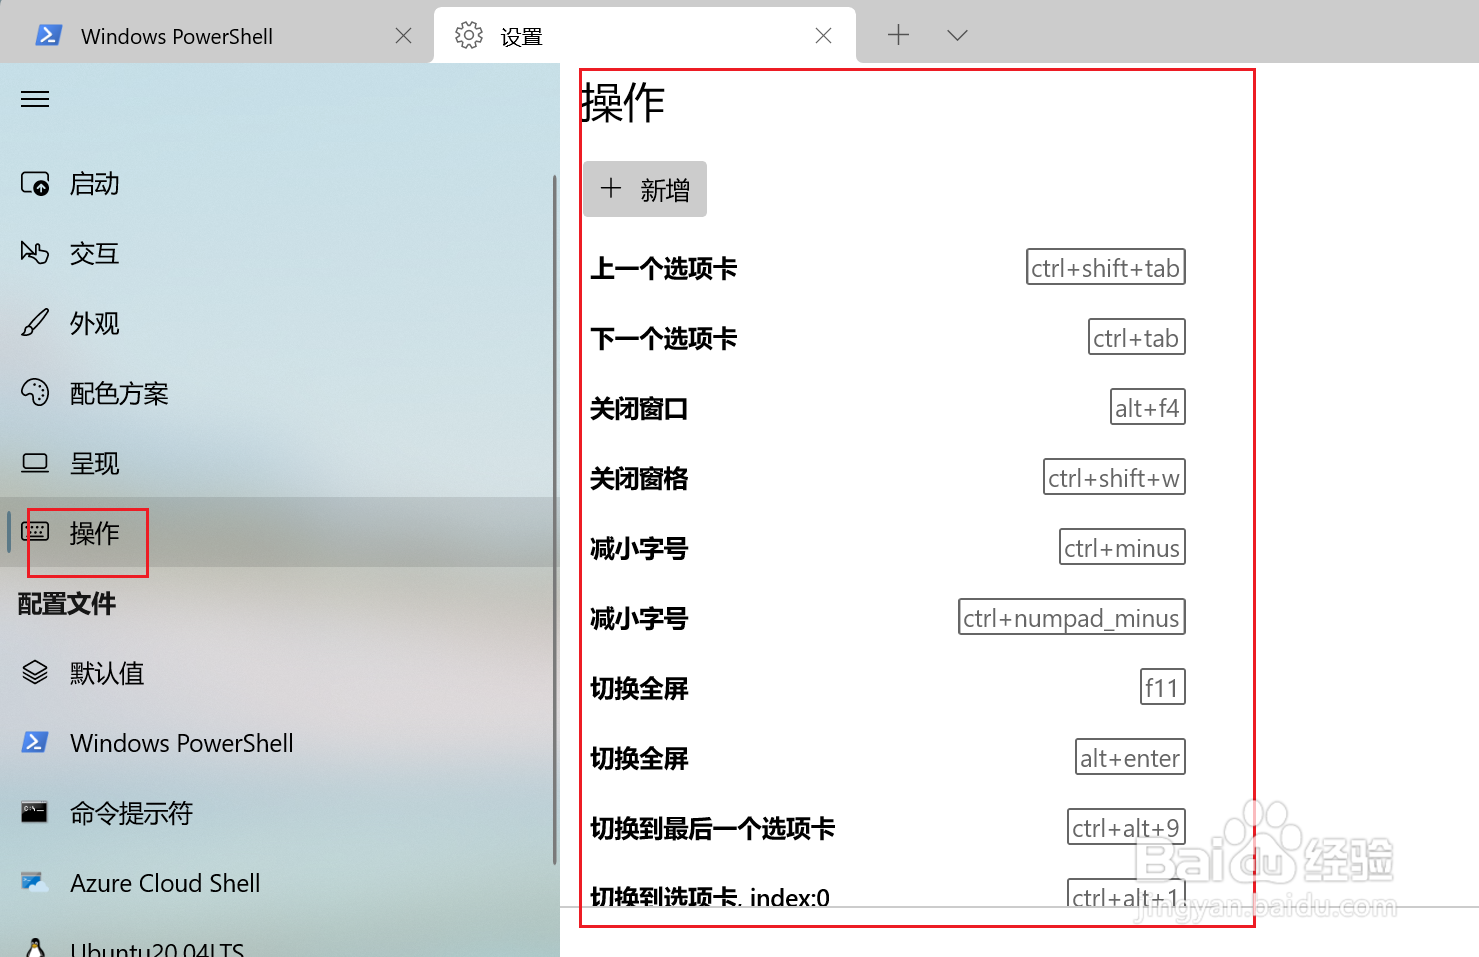Select the 呈现 rendering monitor icon

[35, 462]
